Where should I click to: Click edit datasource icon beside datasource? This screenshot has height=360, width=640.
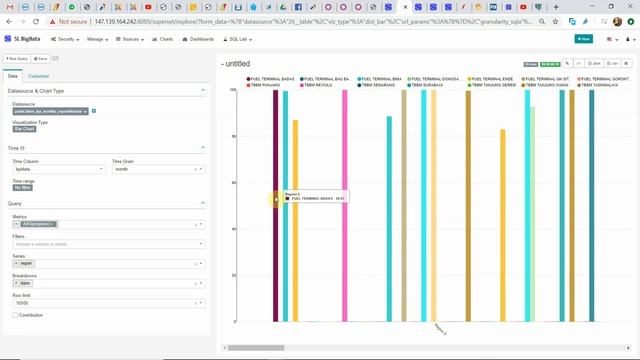94,111
